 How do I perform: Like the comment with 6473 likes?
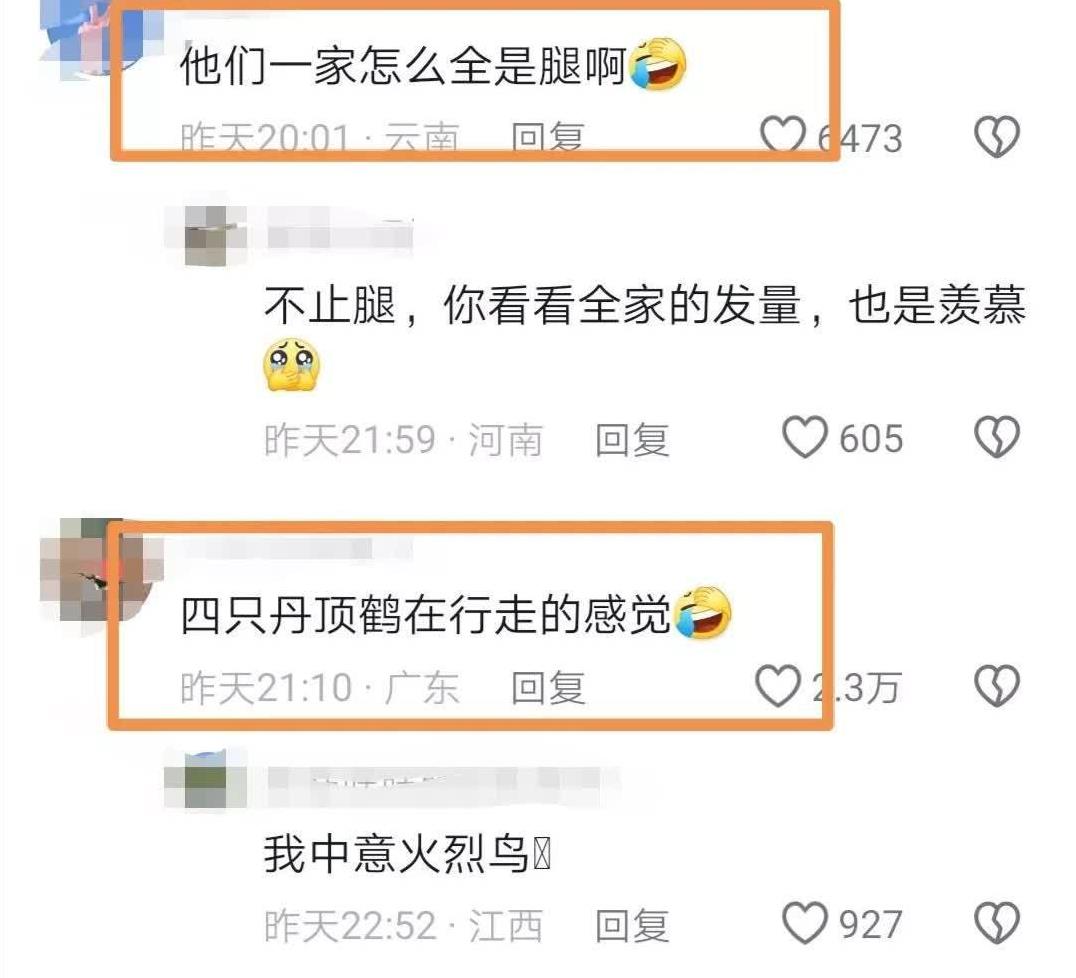[782, 135]
